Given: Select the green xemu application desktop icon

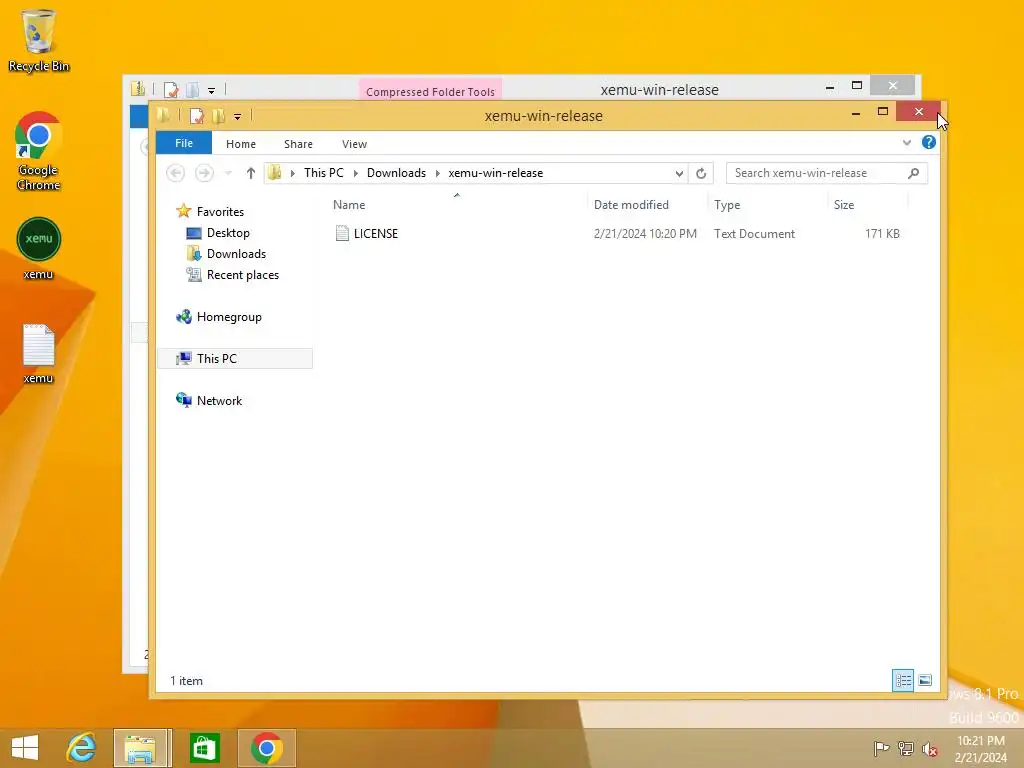Looking at the screenshot, I should 39,249.
